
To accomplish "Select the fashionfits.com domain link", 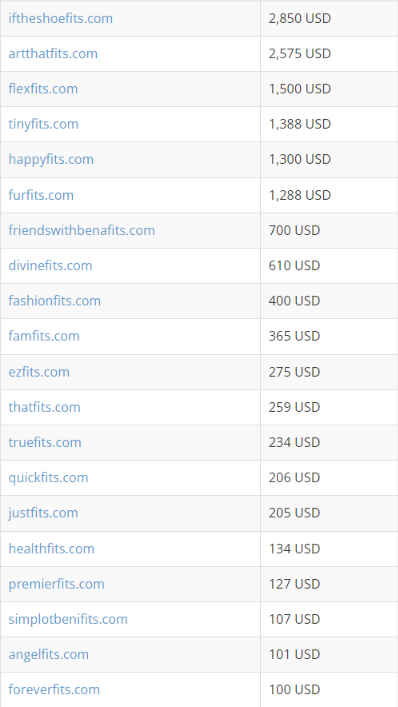I will [55, 301].
